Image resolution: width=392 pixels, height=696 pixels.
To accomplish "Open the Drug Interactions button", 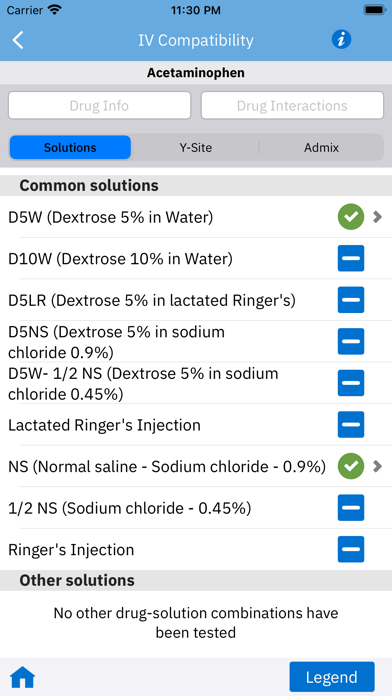I will coord(292,106).
